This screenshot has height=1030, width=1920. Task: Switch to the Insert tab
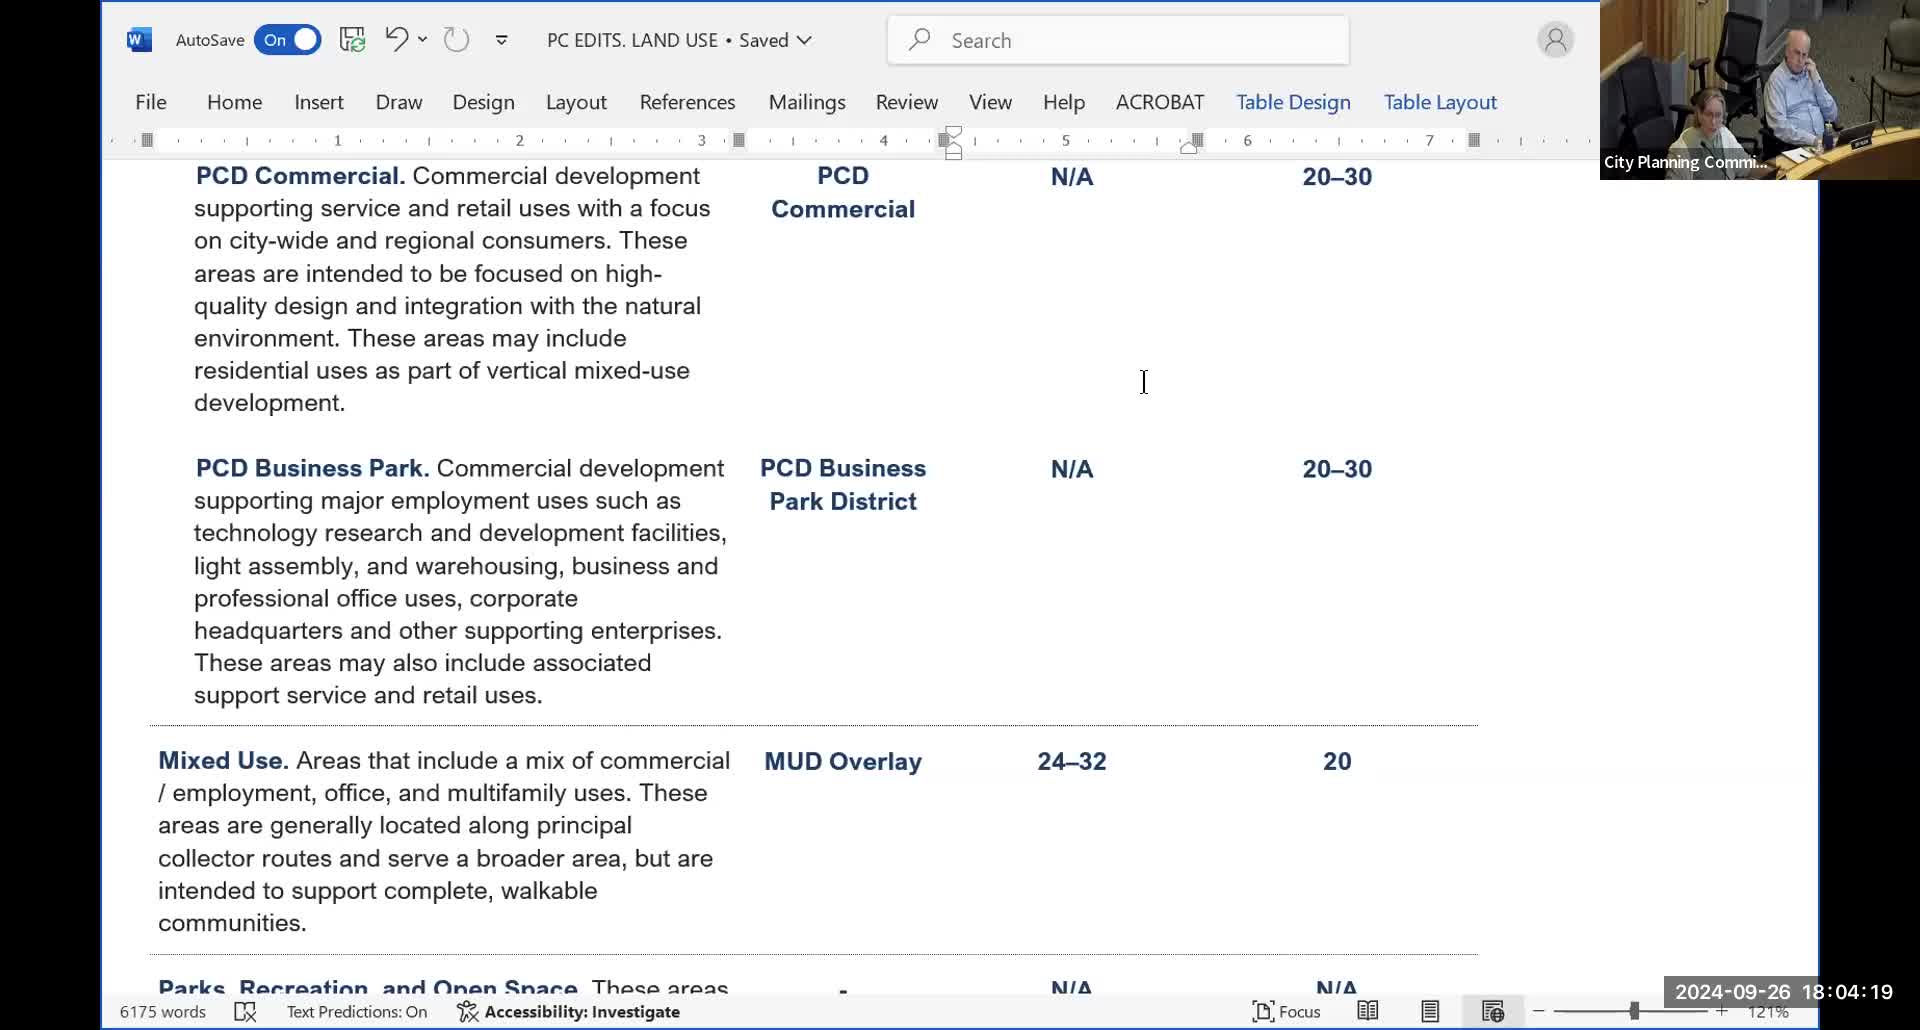[319, 102]
